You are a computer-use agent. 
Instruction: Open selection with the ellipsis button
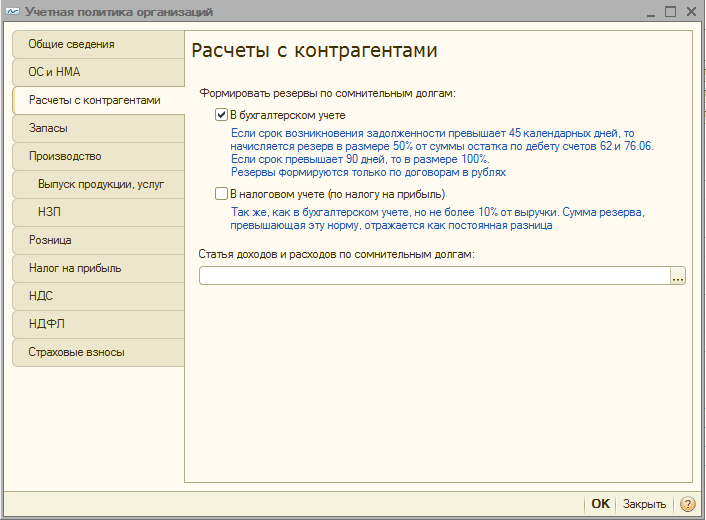tap(678, 276)
